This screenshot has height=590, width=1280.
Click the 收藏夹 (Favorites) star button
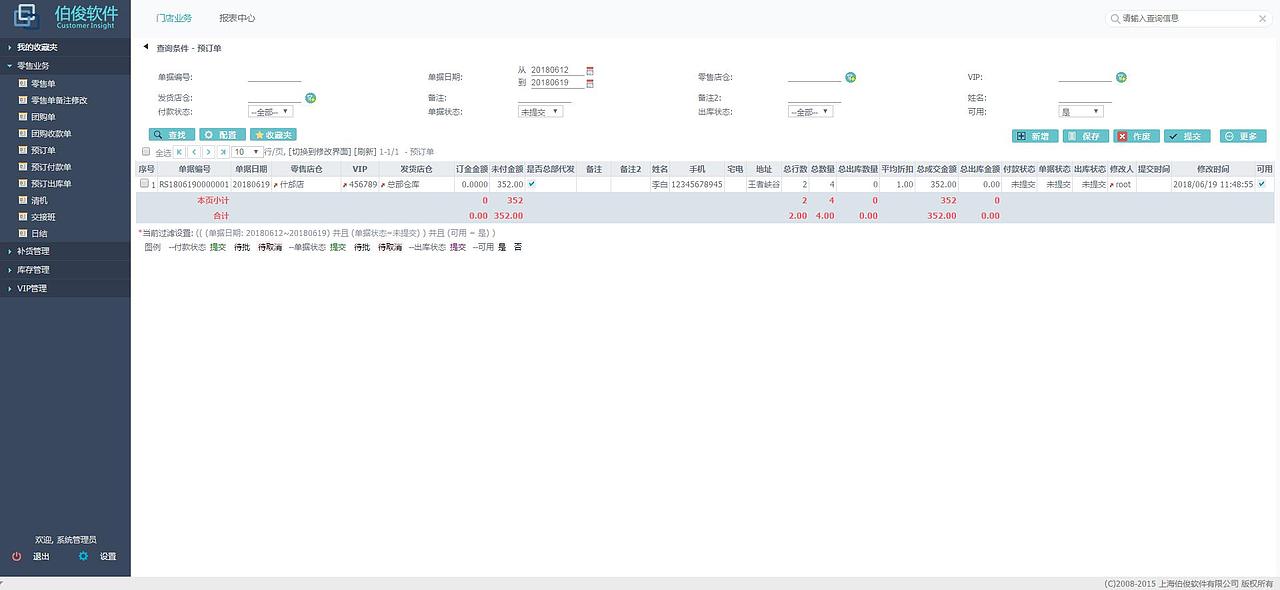tap(273, 135)
